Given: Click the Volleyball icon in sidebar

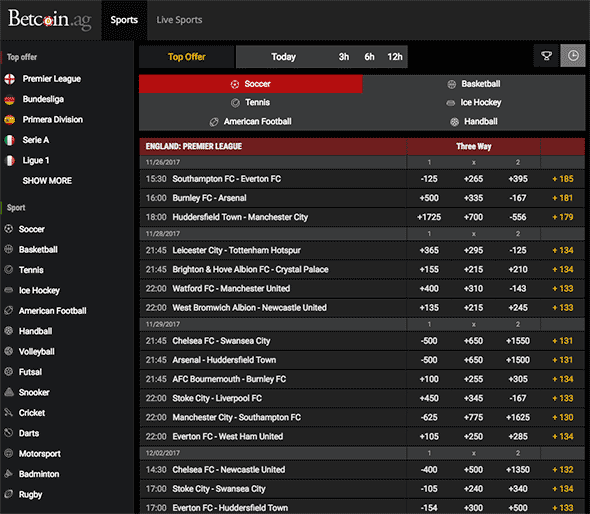Looking at the screenshot, I should (x=9, y=351).
